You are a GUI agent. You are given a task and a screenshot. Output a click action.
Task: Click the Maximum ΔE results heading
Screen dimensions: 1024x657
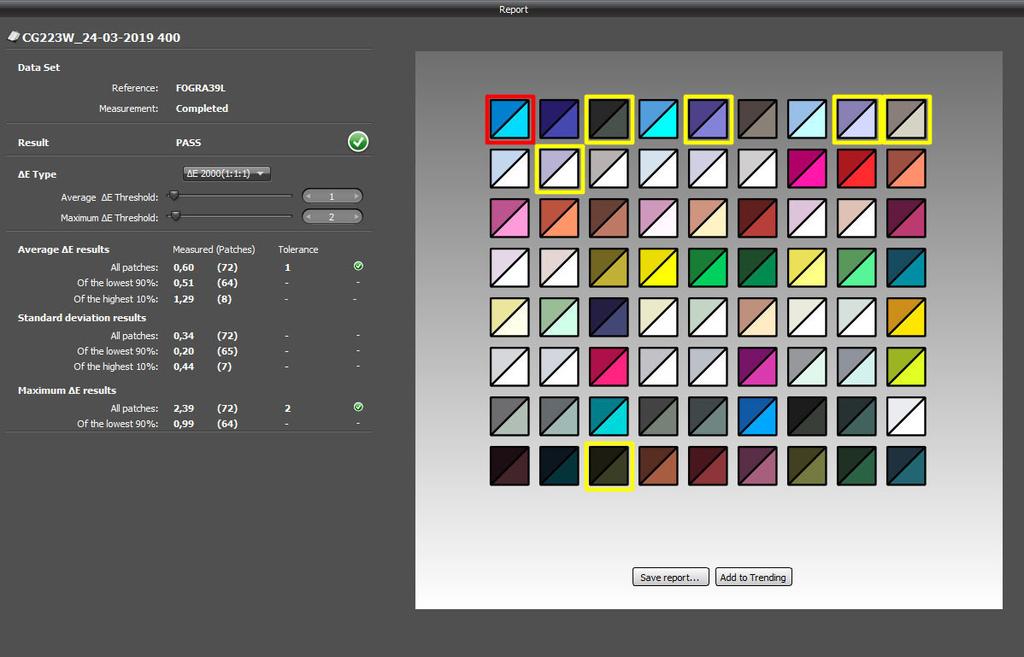coord(67,391)
